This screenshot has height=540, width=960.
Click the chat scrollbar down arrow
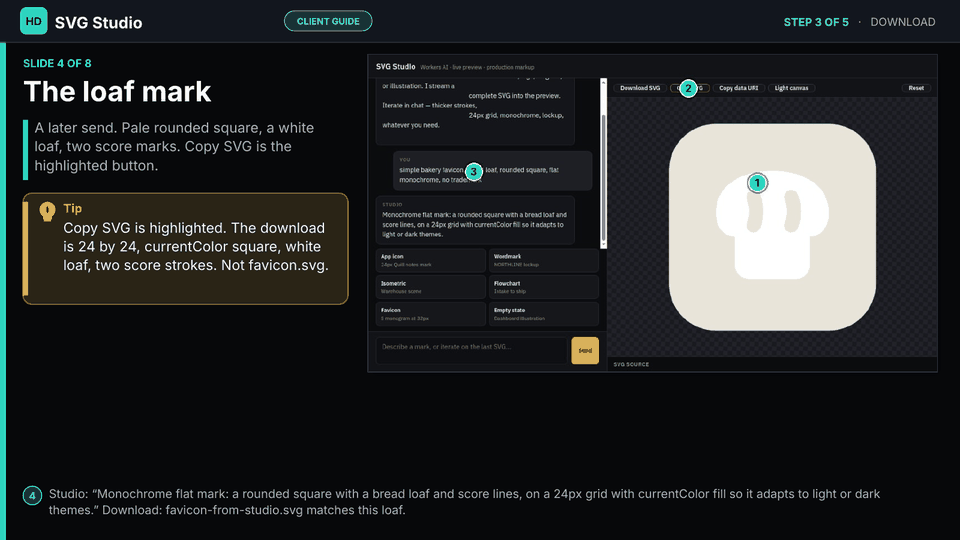[x=604, y=245]
